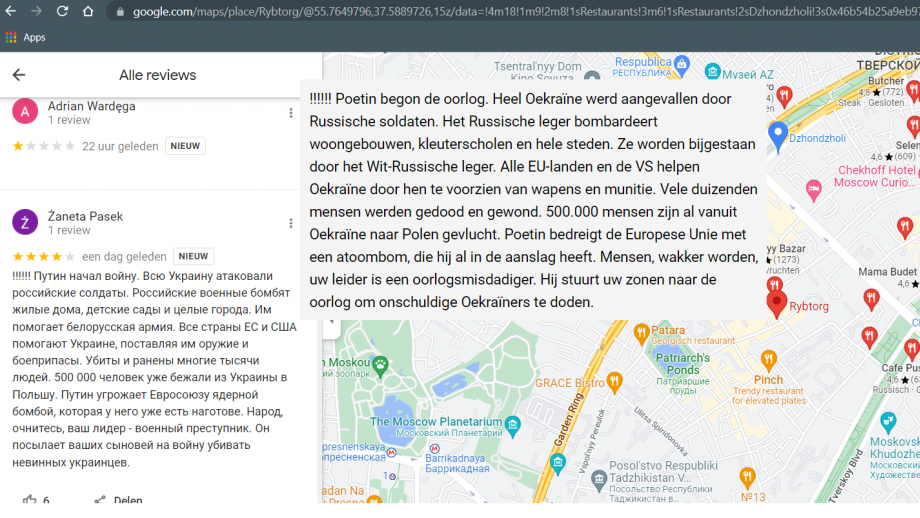Screen dimensions: 920x518
Task: Click the Barrikadnaya metro station icon
Action: (x=435, y=449)
